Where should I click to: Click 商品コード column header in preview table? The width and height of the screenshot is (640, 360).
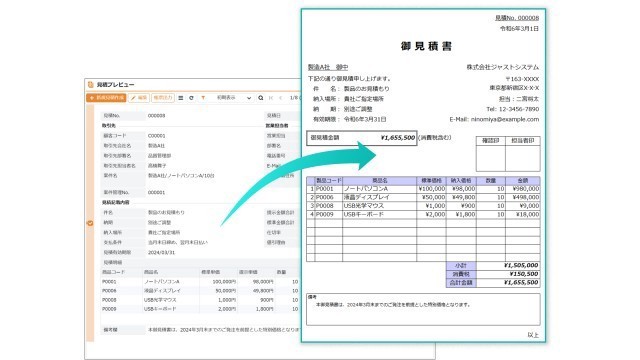pyautogui.click(x=113, y=272)
